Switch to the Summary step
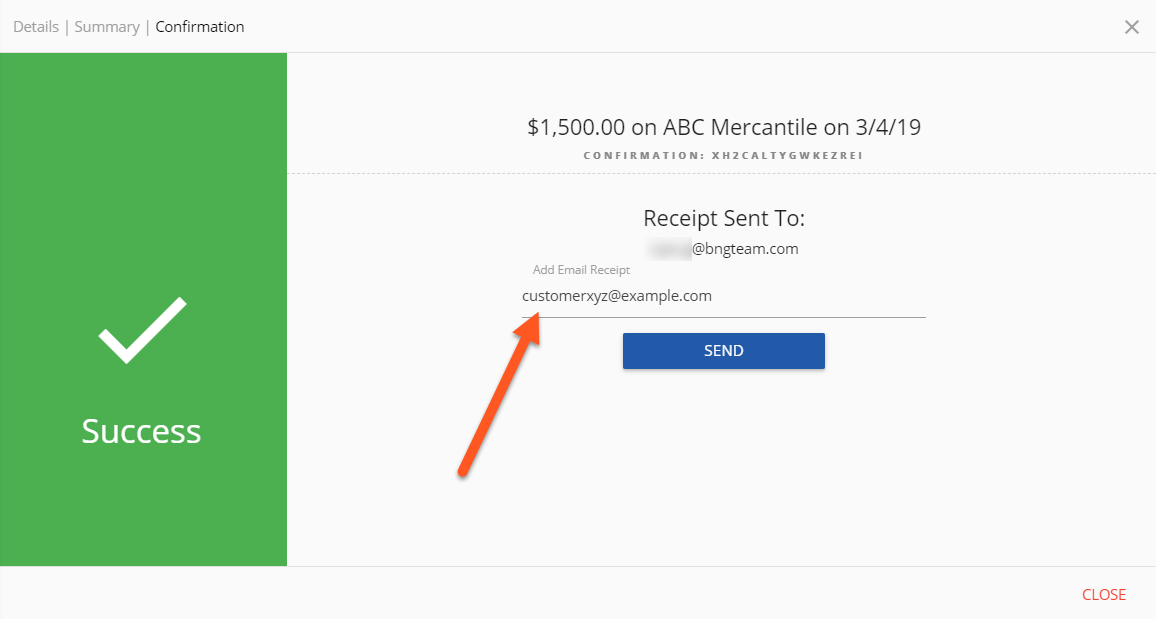Image resolution: width=1156 pixels, height=619 pixels. 107,27
